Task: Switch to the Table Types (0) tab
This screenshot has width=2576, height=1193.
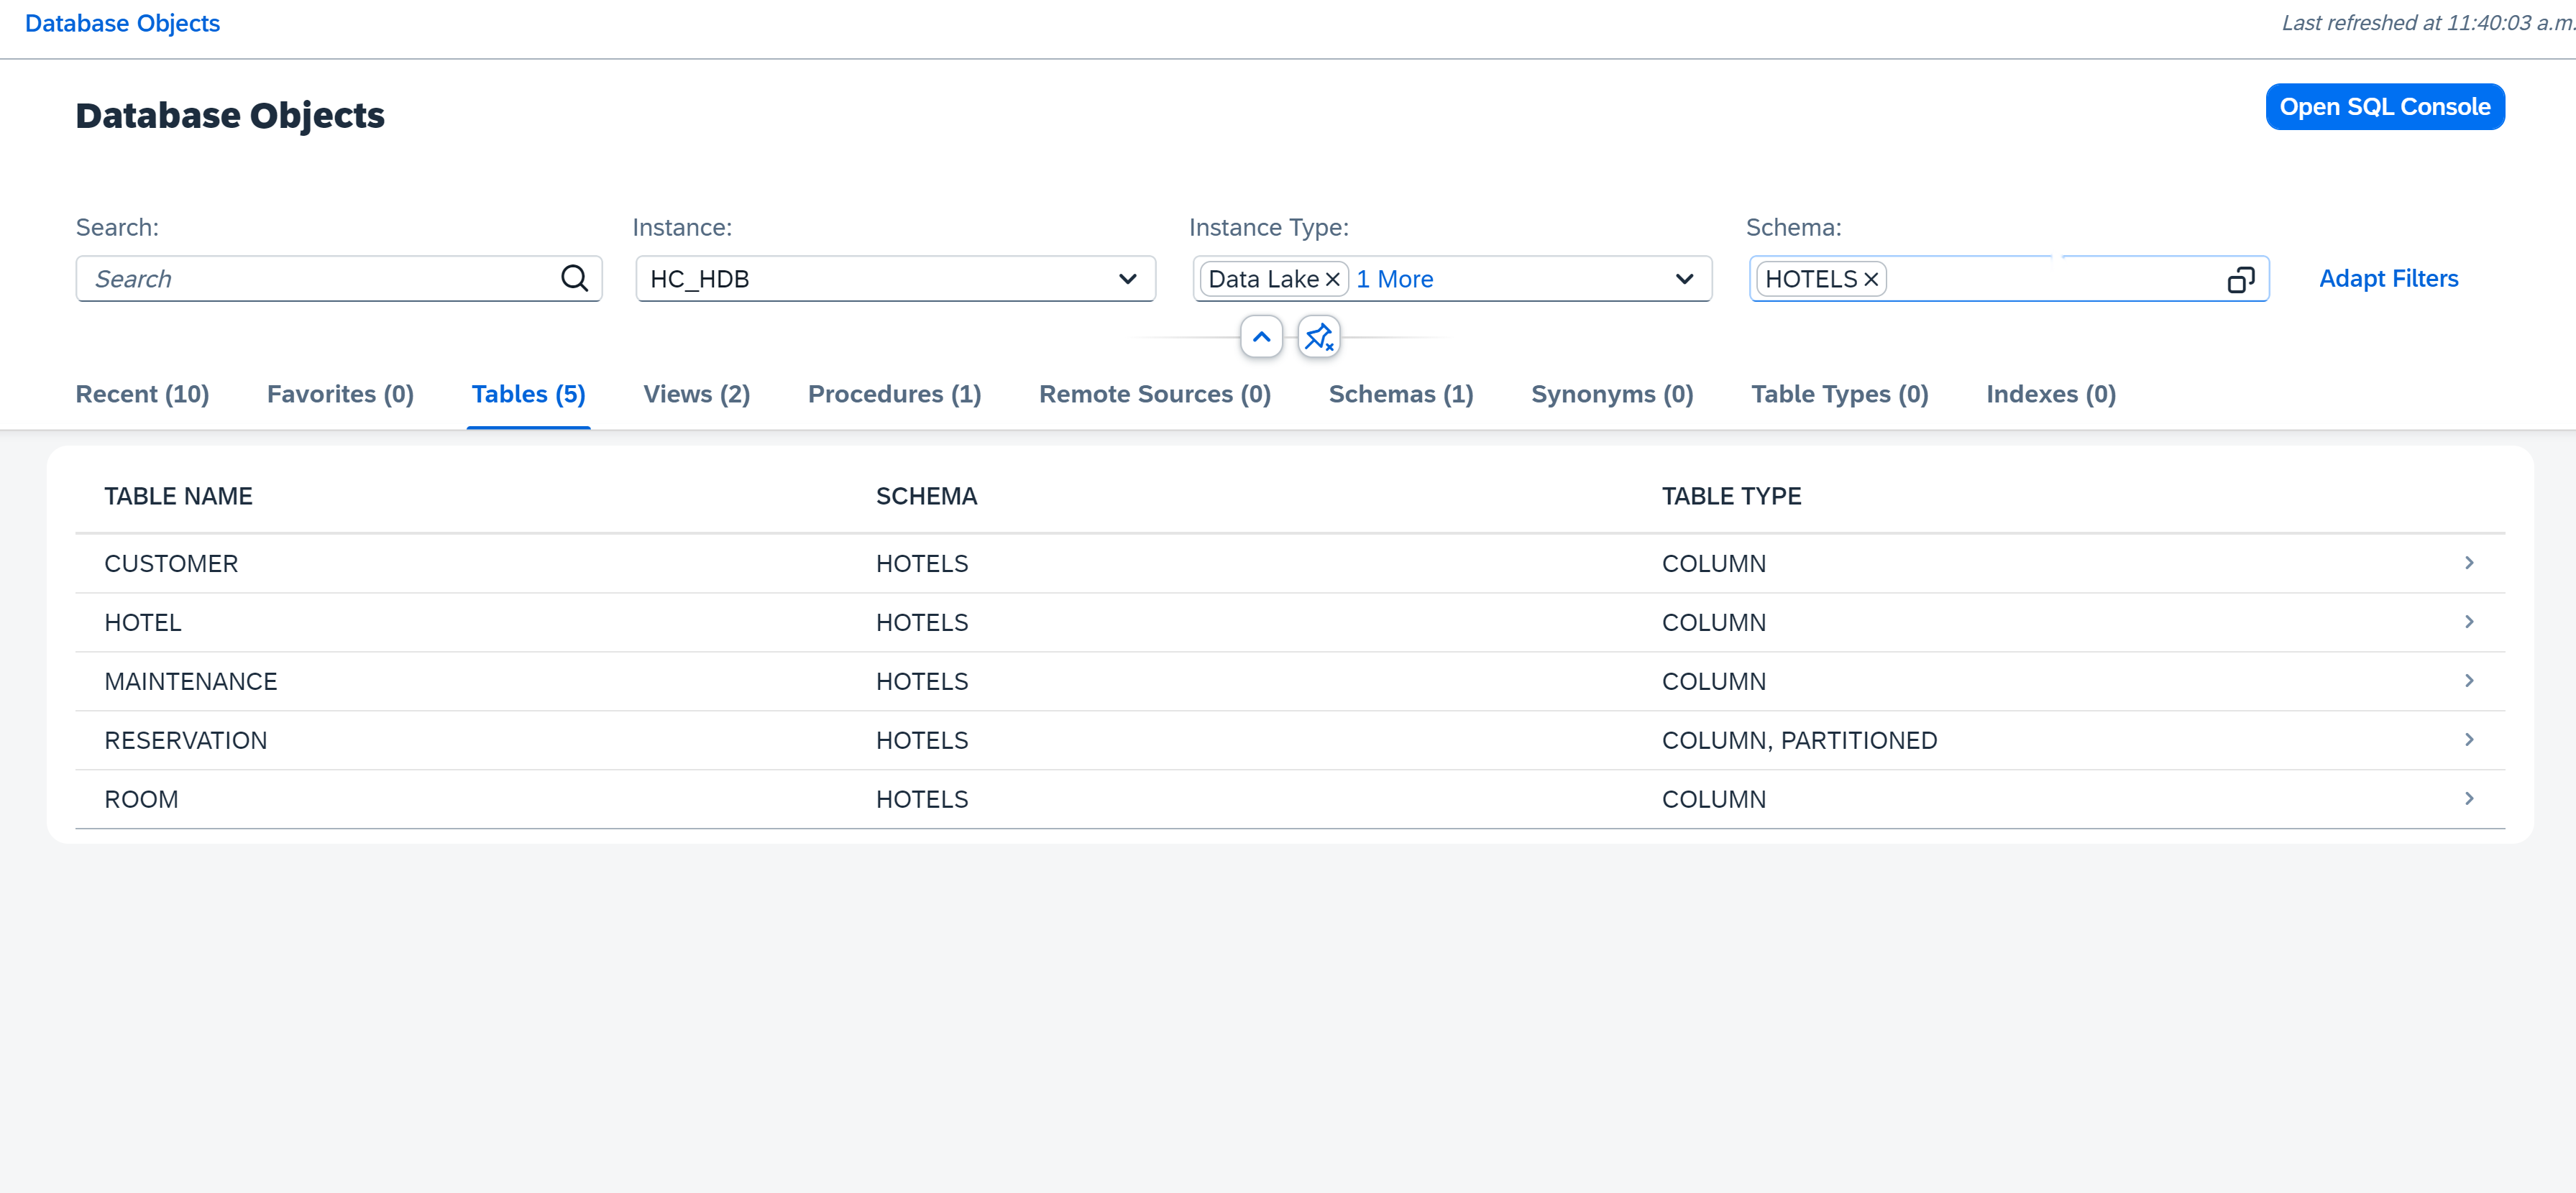Action: point(1840,394)
